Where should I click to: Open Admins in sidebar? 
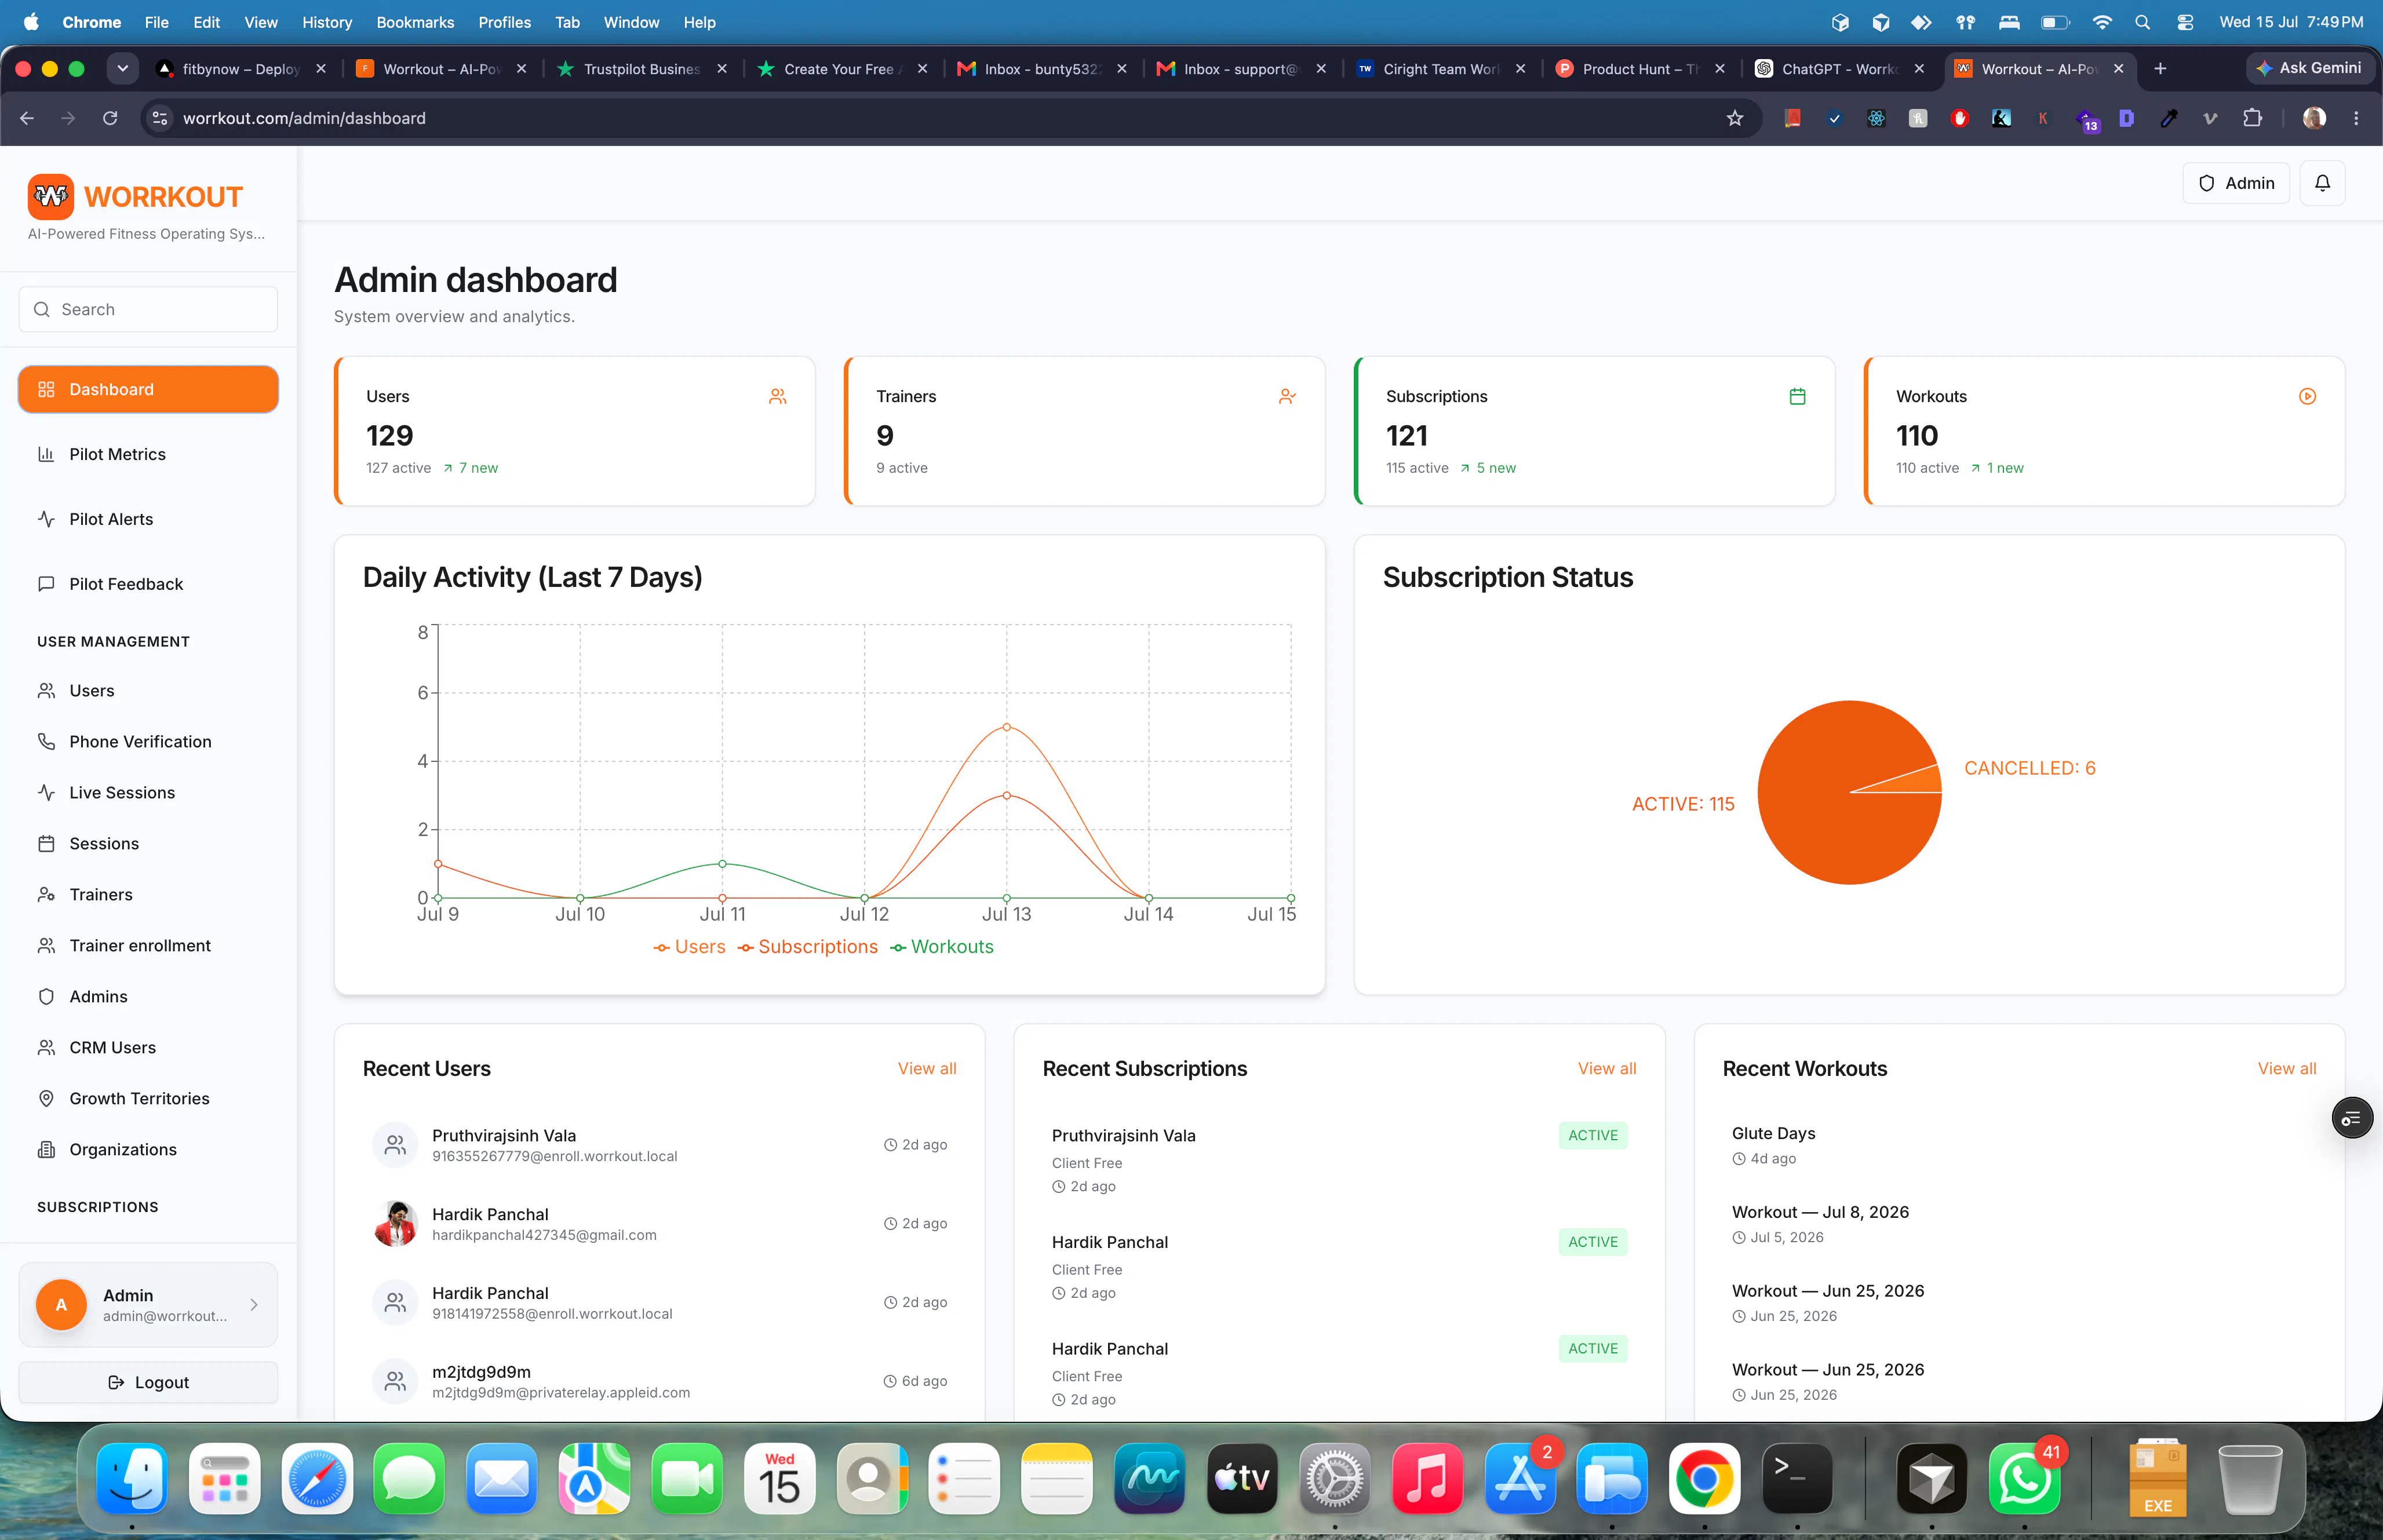[x=148, y=996]
